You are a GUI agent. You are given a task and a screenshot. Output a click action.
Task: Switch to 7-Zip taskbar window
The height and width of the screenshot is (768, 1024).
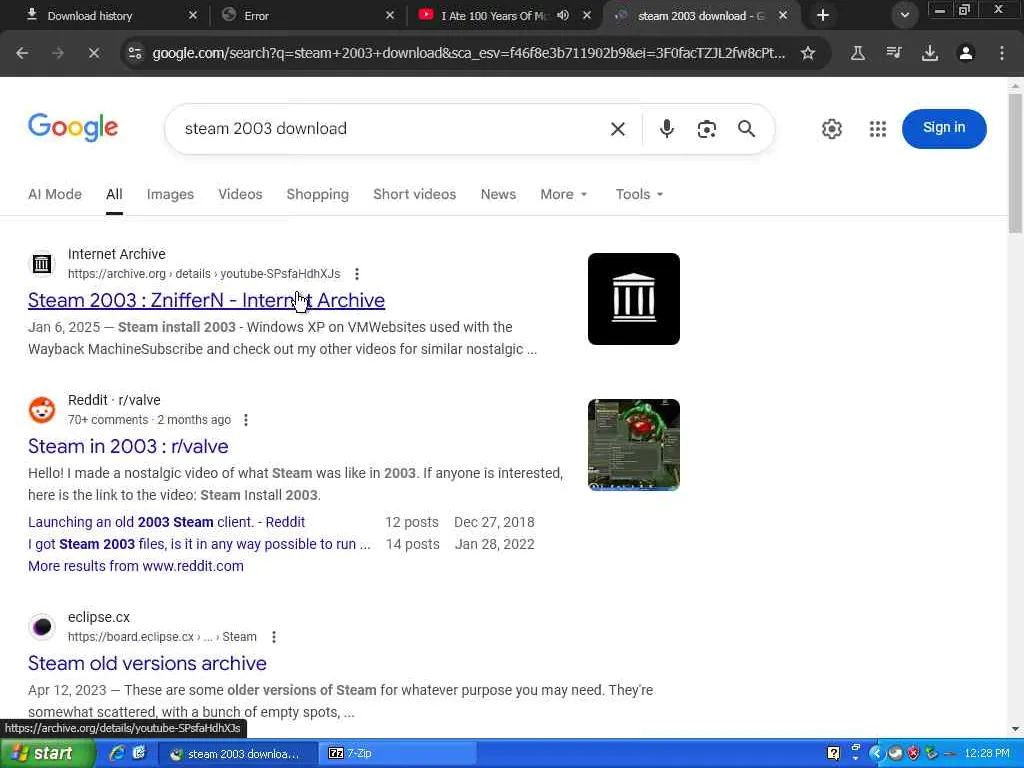[398, 753]
